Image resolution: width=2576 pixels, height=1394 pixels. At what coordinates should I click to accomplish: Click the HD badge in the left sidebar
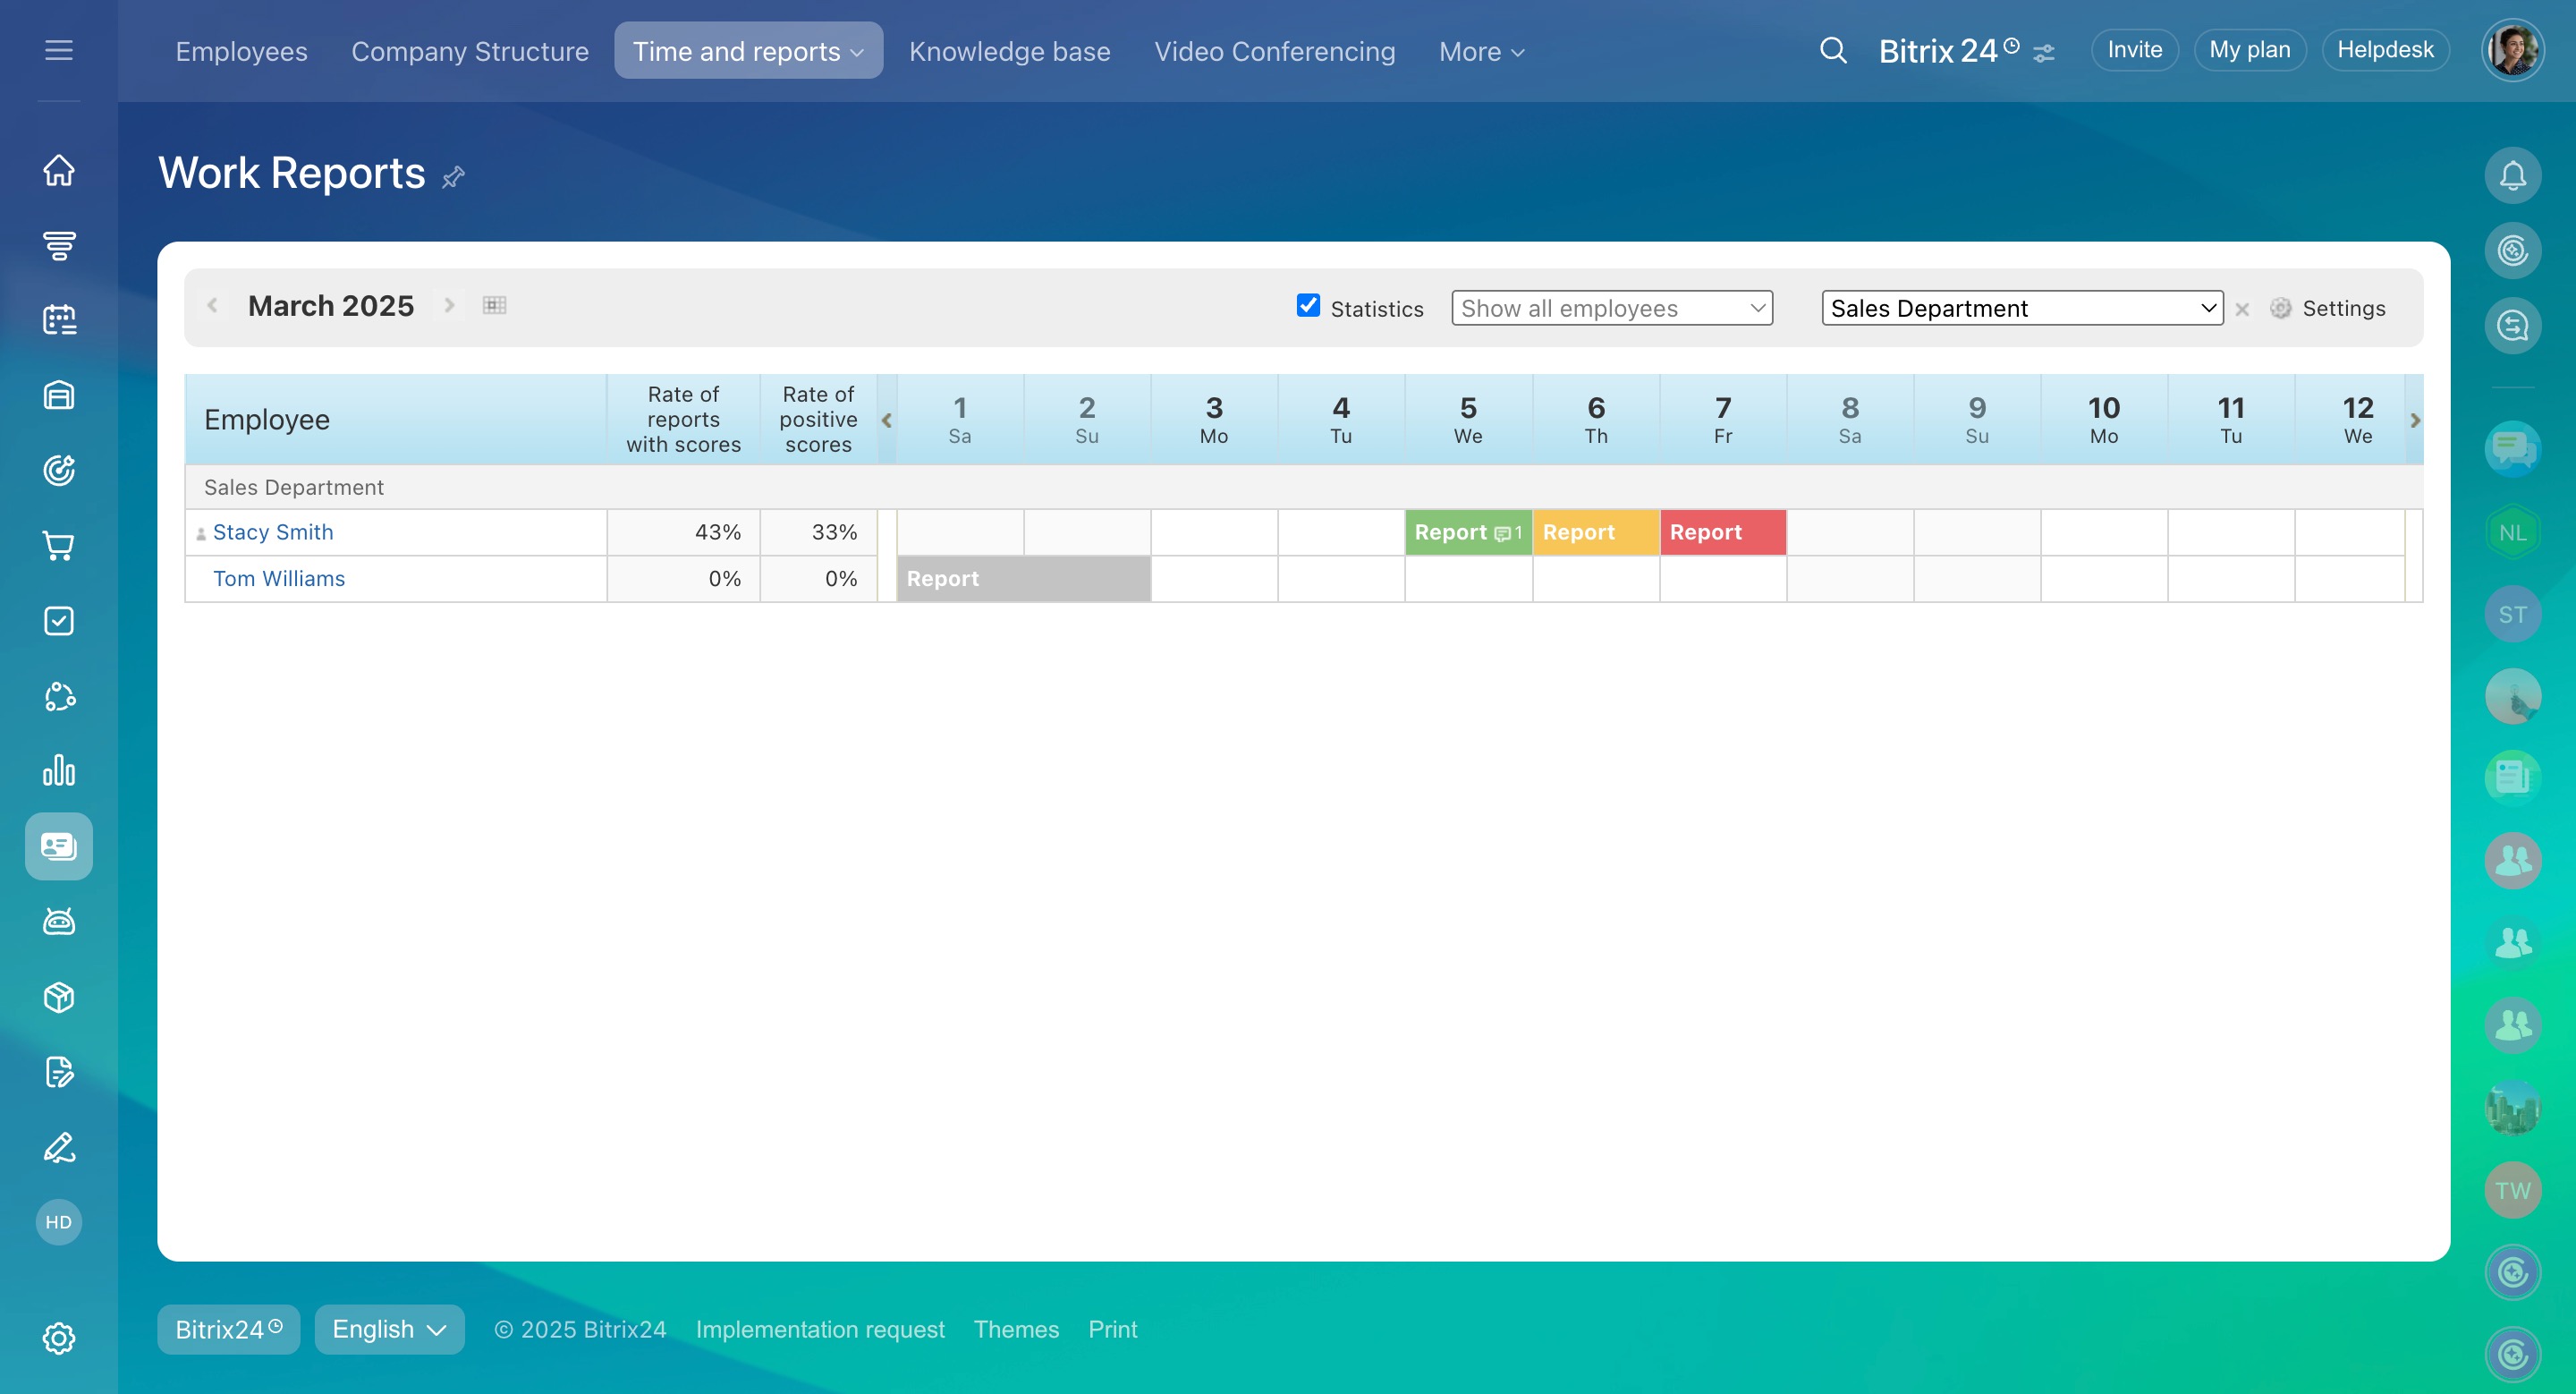[x=59, y=1222]
